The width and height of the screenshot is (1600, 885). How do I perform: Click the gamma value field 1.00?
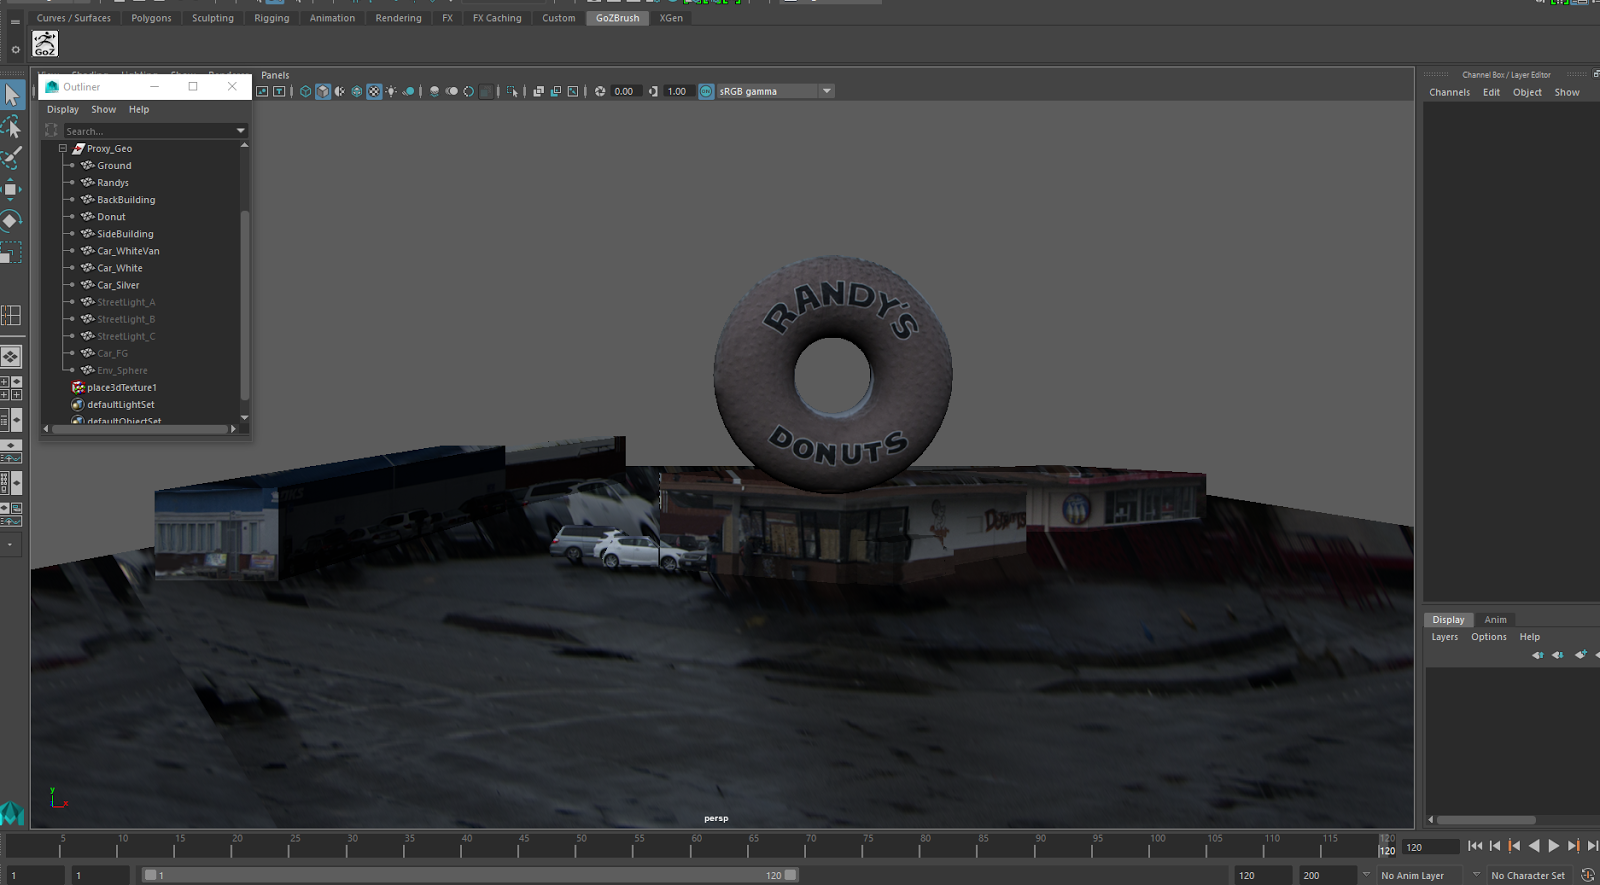pos(678,91)
